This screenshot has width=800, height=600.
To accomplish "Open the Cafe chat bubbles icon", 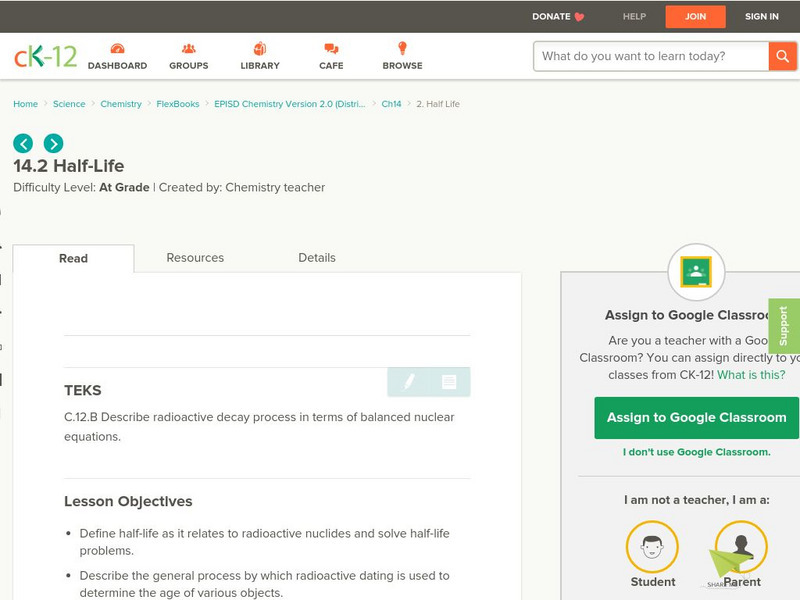I will [331, 49].
